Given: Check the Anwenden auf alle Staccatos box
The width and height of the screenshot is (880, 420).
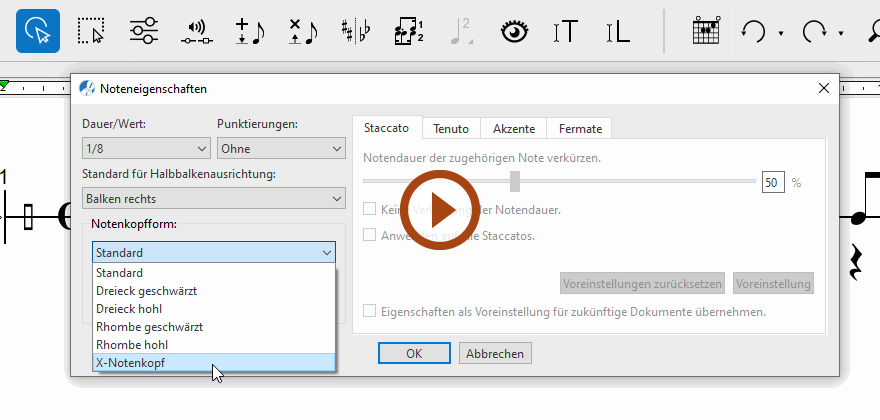Looking at the screenshot, I should tap(370, 236).
